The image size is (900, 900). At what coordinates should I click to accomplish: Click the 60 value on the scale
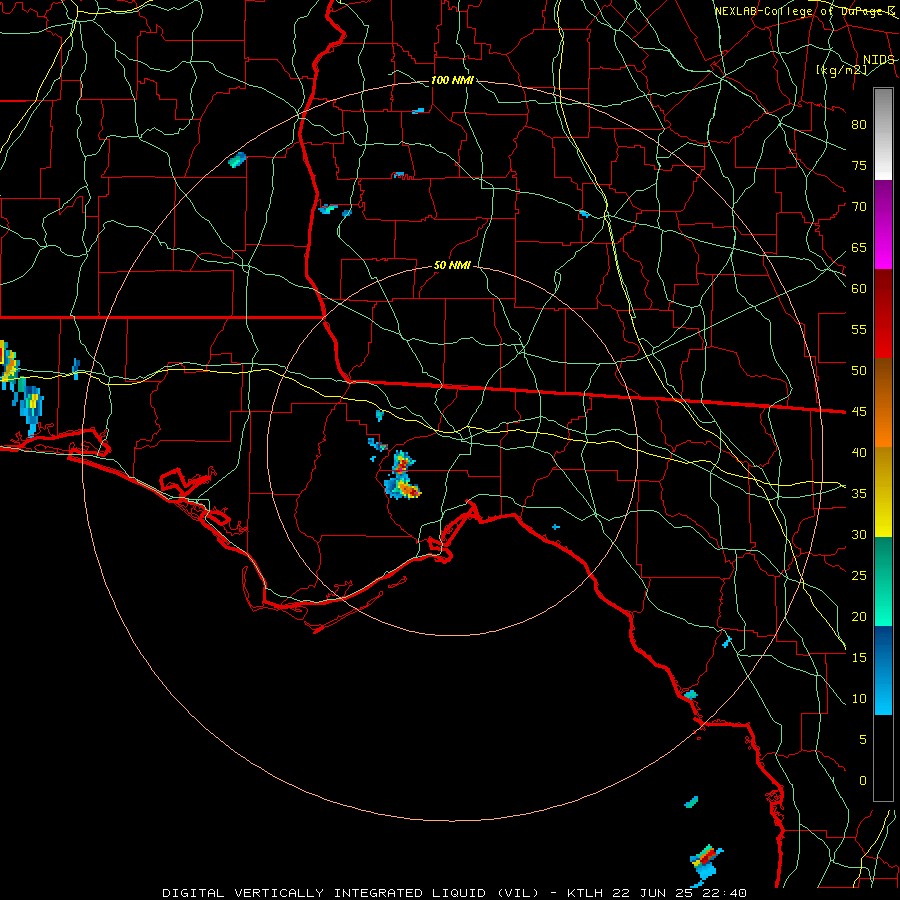859,289
